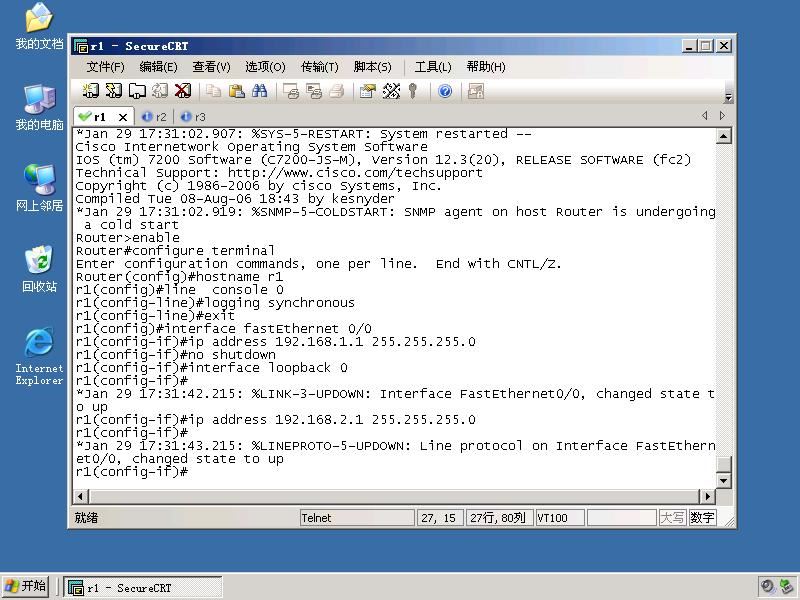Open Global Options tools icon
The height and width of the screenshot is (600, 800).
pyautogui.click(x=391, y=91)
